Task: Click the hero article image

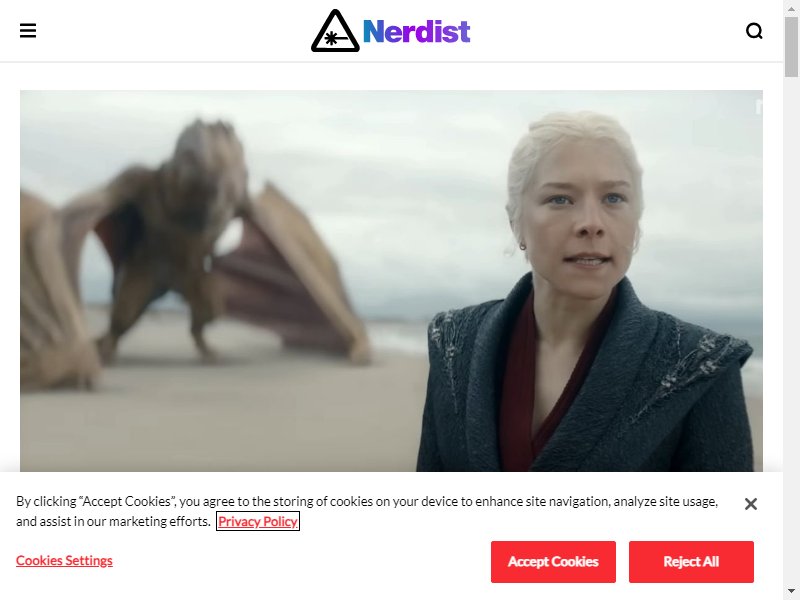Action: pyautogui.click(x=391, y=281)
